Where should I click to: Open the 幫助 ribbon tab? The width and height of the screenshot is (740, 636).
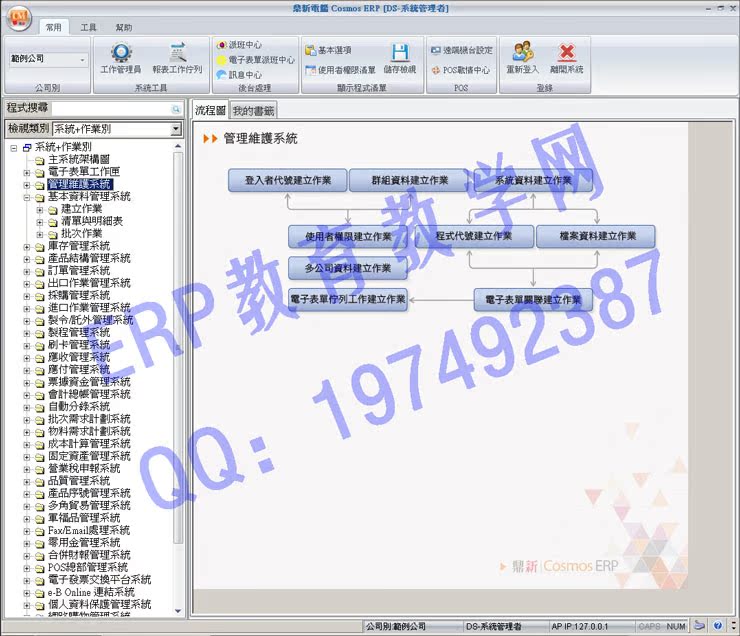point(124,27)
